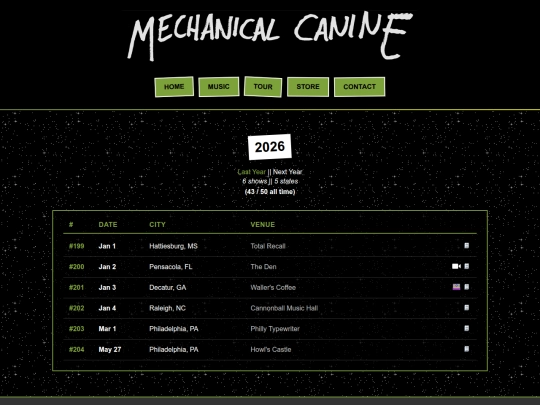Visit the STORE page
This screenshot has height=405, width=540.
tap(308, 87)
